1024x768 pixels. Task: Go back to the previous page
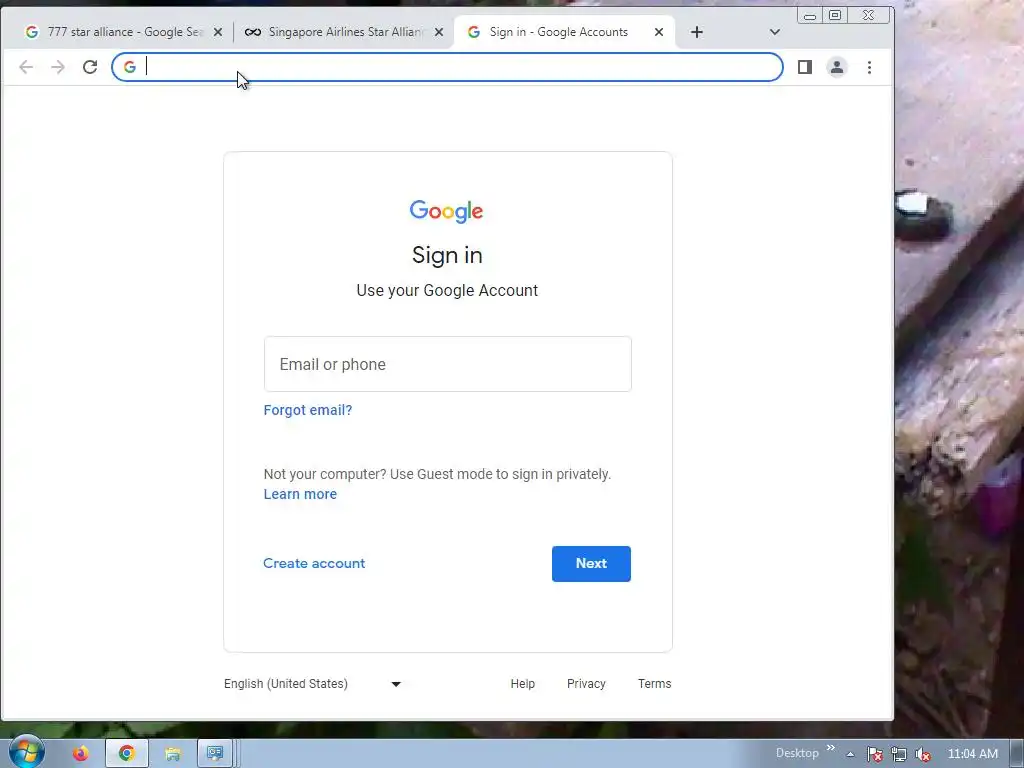tap(26, 67)
